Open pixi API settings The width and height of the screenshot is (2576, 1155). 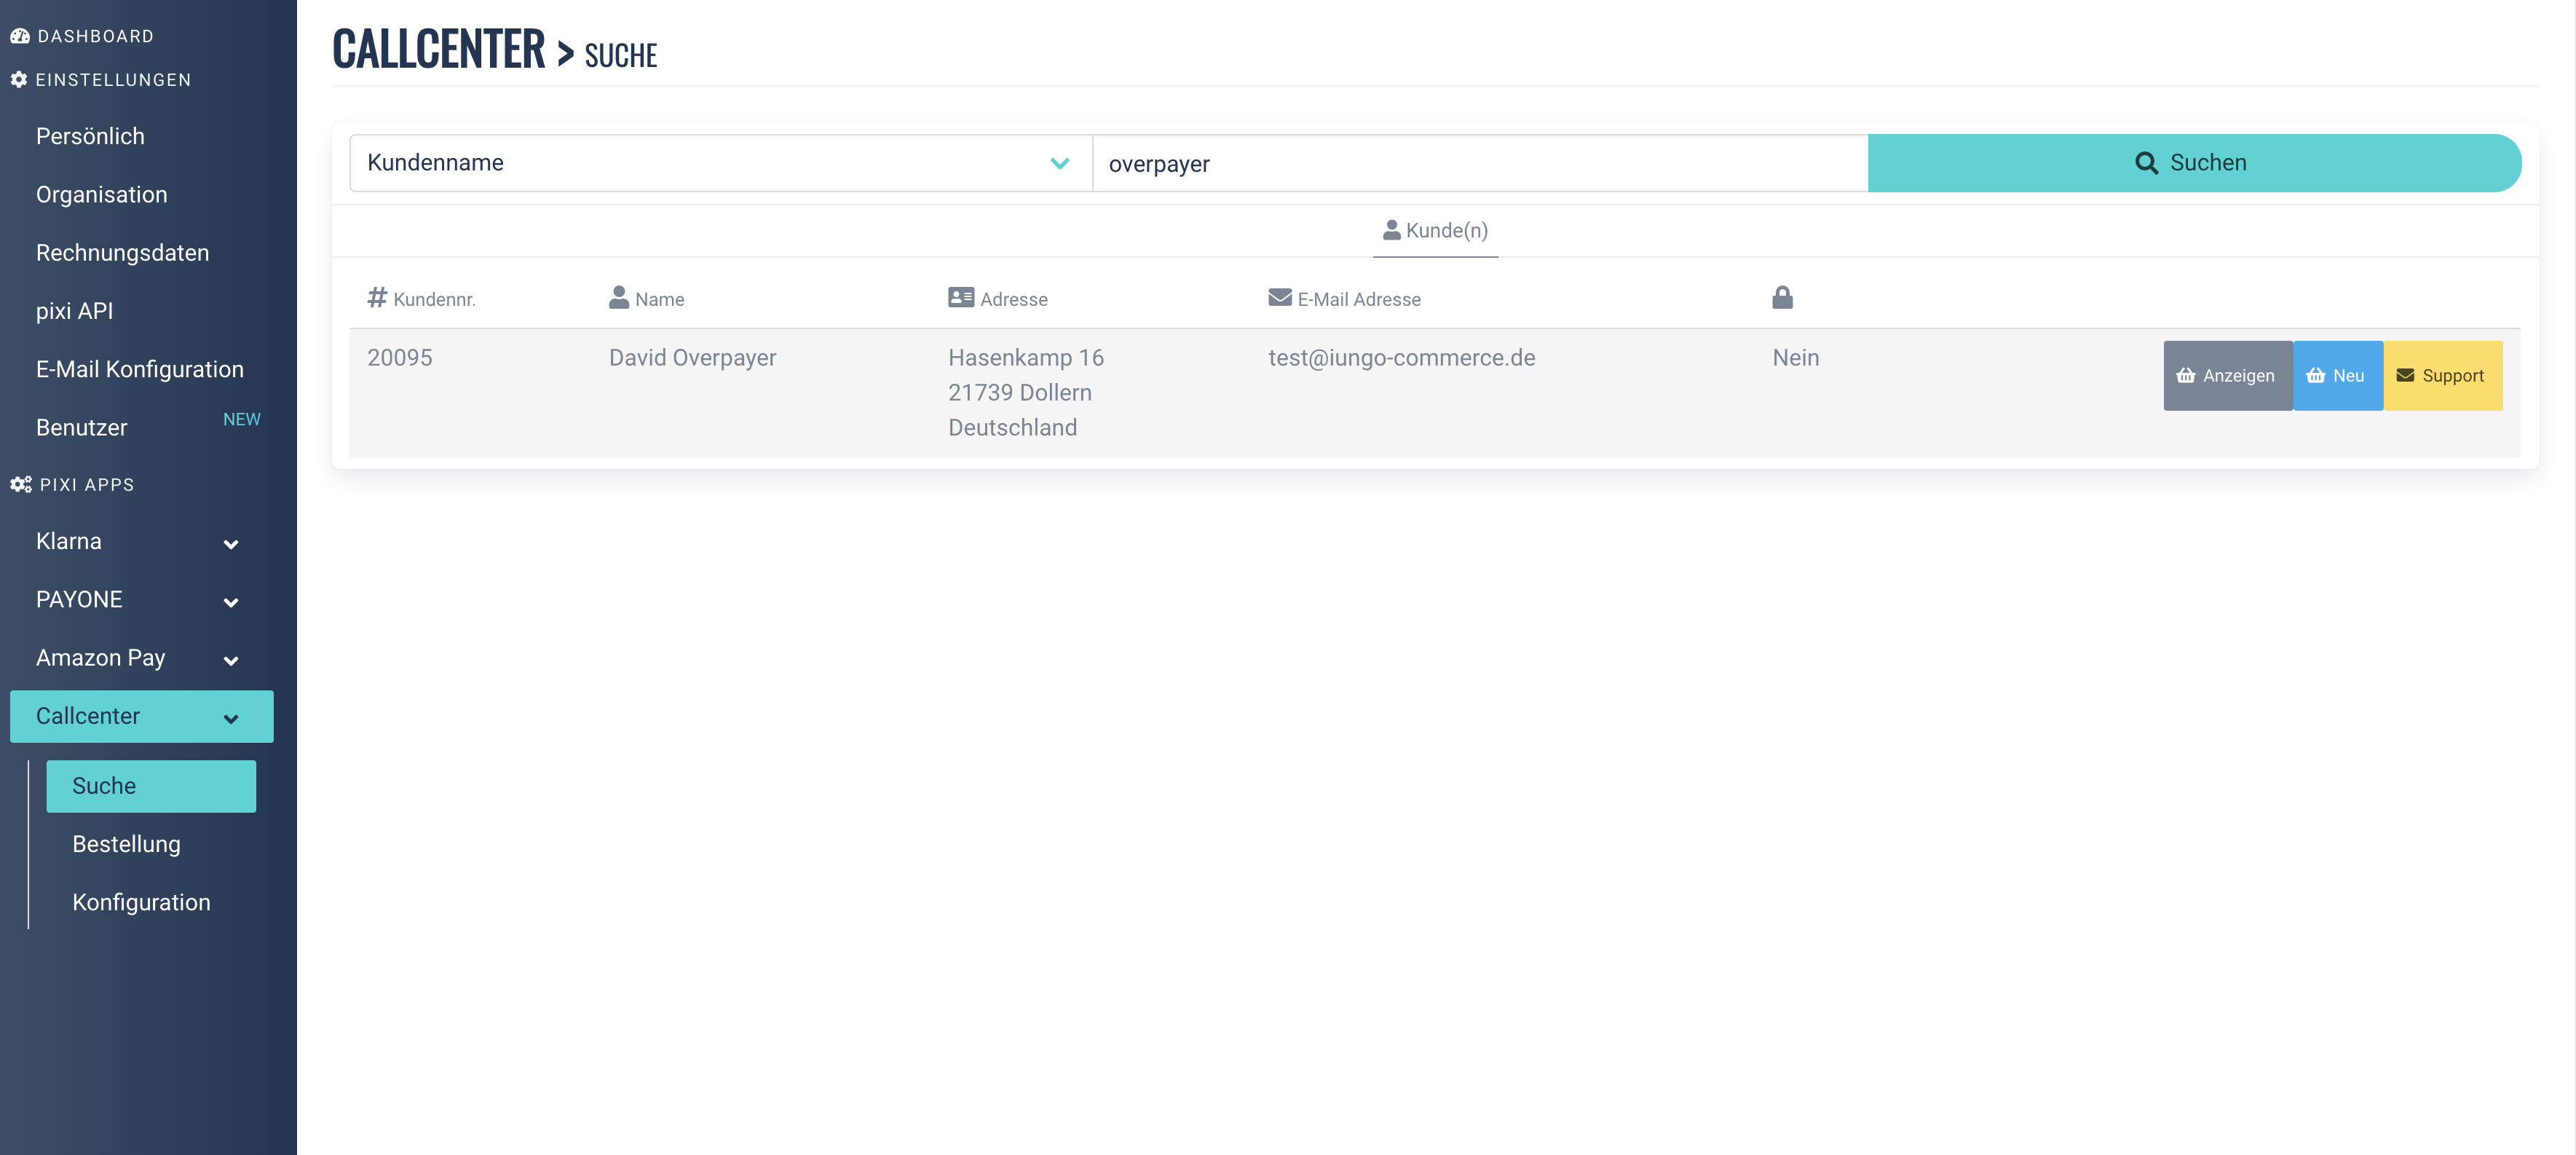[x=74, y=311]
